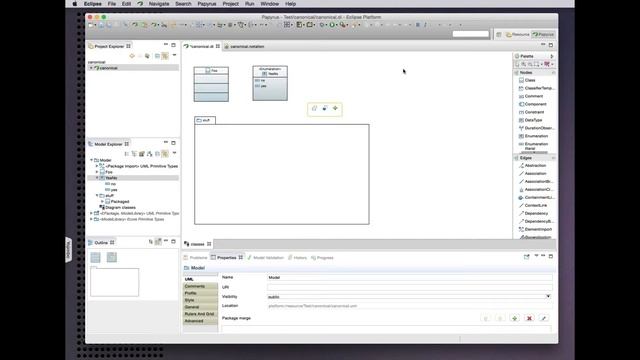Click the Quick Access search field
Screen dimensions: 640x360
(x=470, y=34)
